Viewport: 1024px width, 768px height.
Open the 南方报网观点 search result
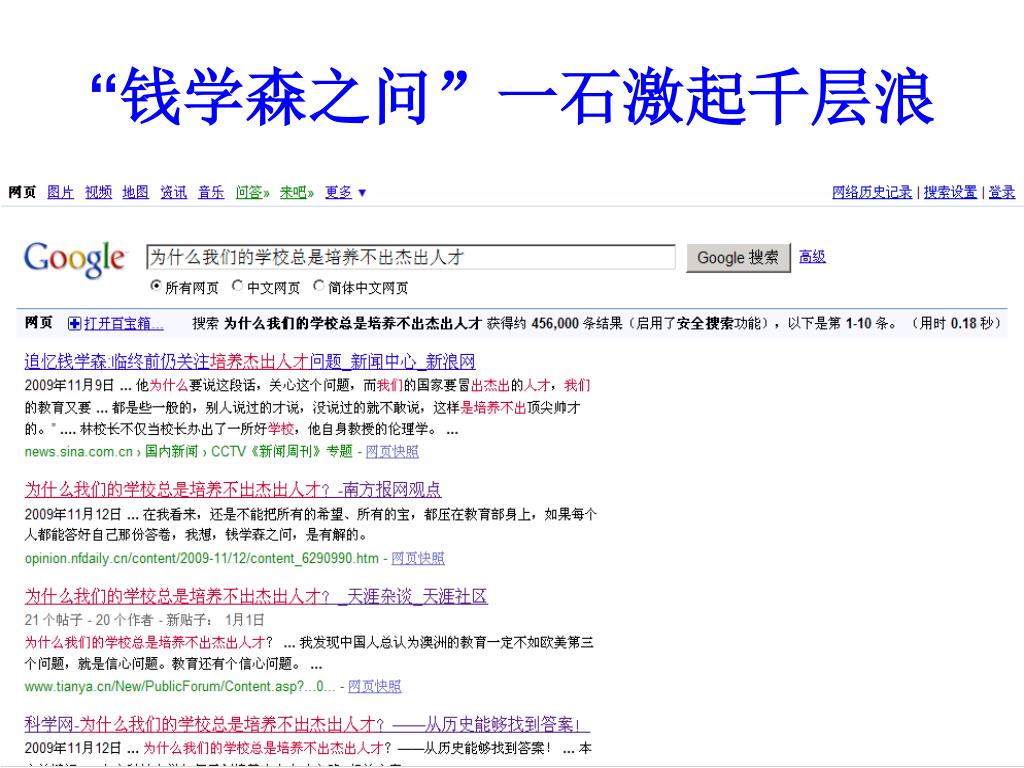(x=233, y=489)
